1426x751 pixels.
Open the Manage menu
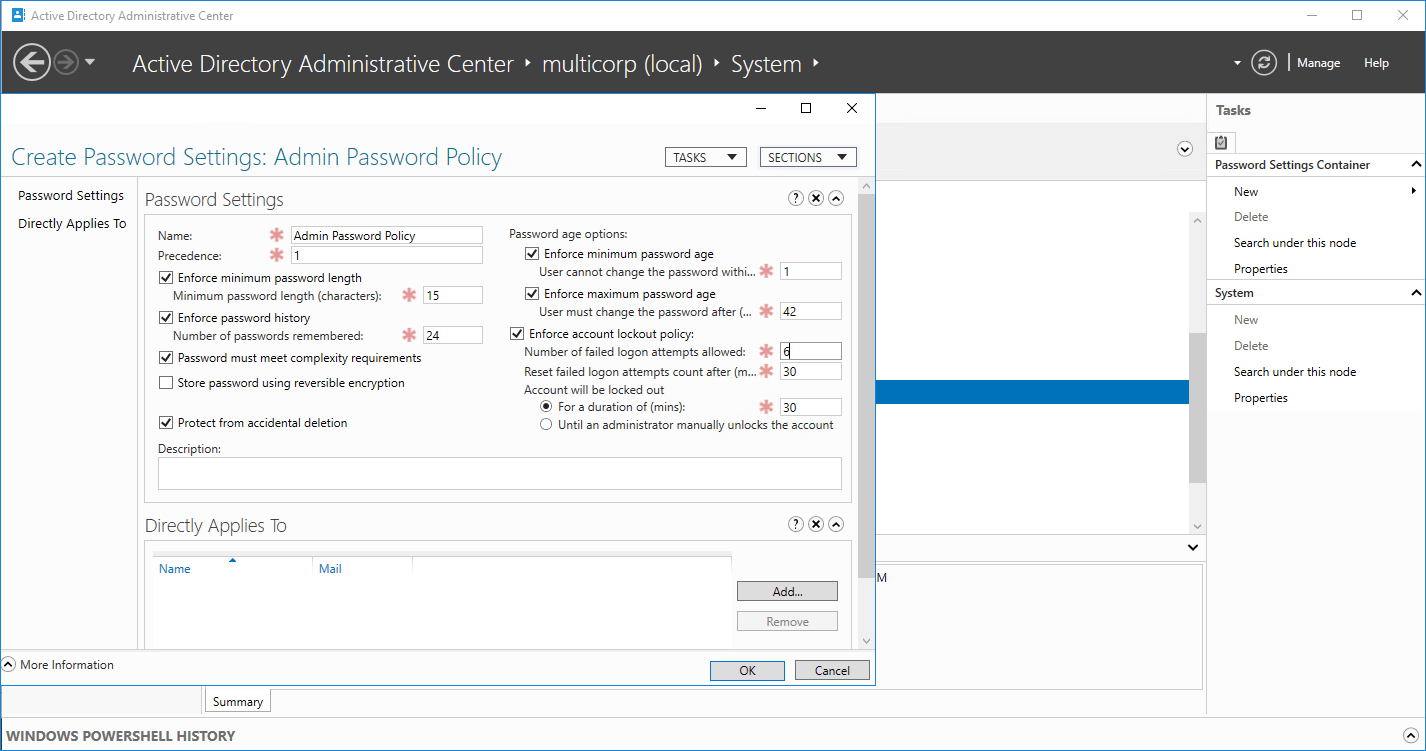[x=1318, y=63]
